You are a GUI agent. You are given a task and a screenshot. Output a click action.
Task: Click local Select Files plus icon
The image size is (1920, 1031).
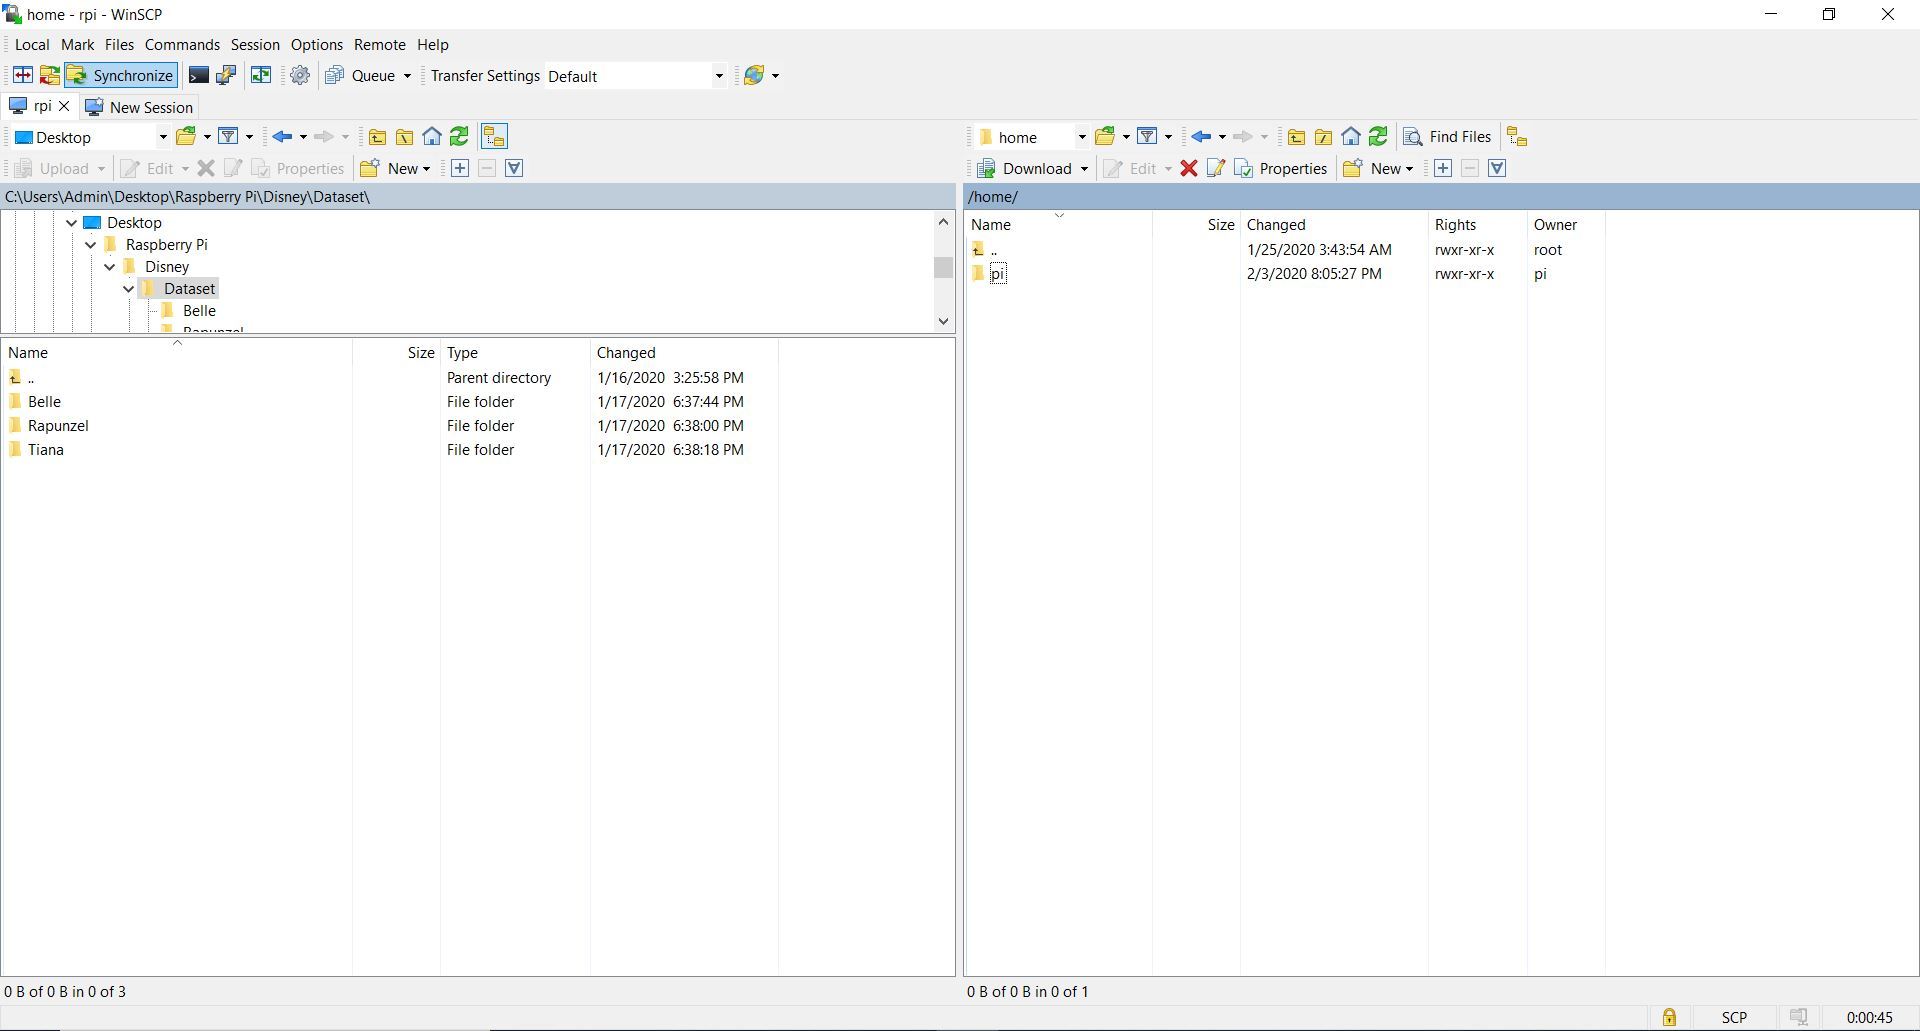tap(460, 168)
